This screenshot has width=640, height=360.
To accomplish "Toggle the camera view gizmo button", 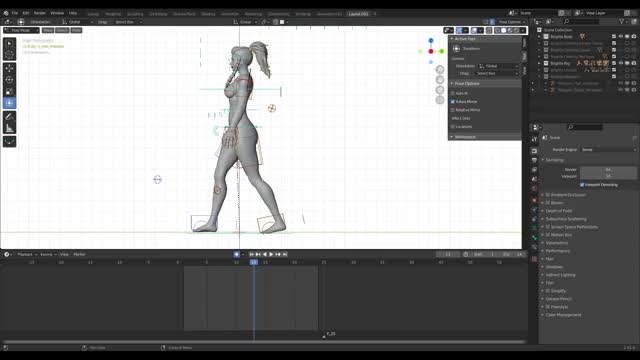I will (x=440, y=90).
